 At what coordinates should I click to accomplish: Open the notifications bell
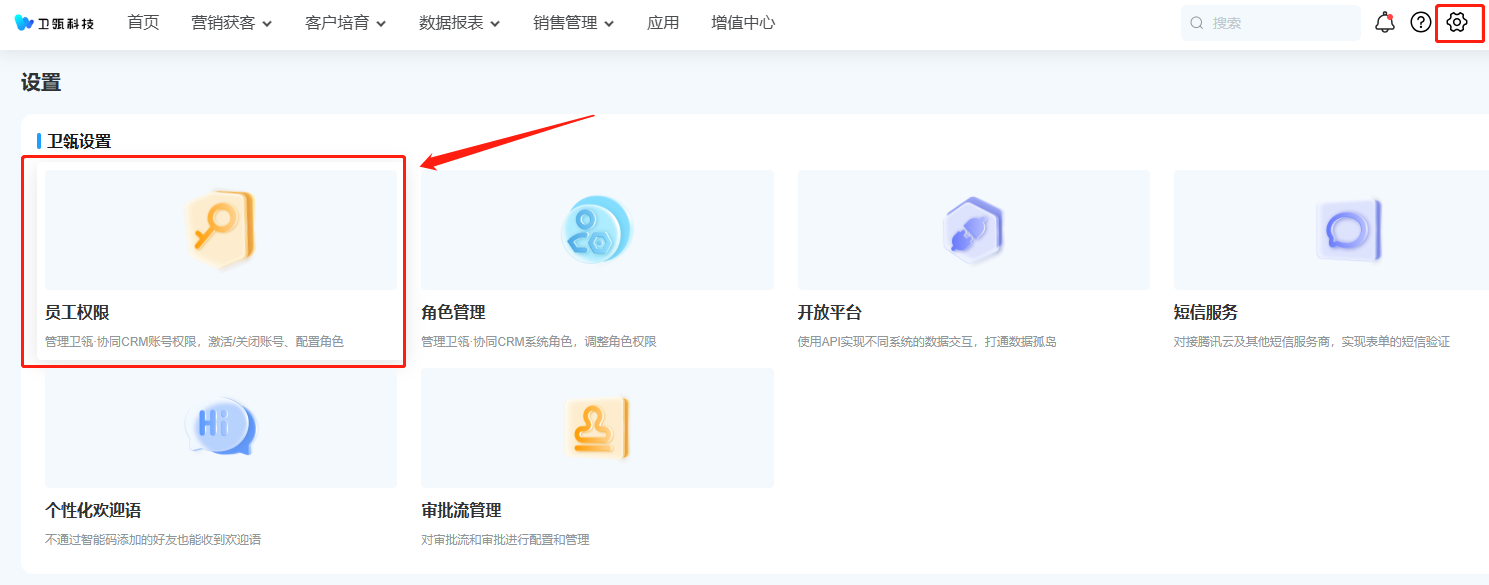pyautogui.click(x=1385, y=22)
